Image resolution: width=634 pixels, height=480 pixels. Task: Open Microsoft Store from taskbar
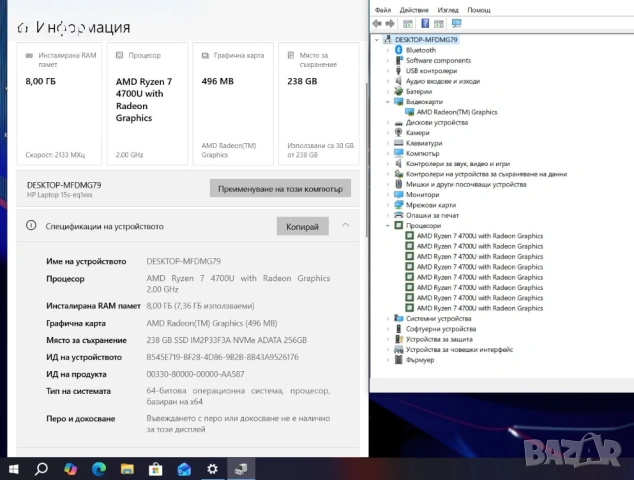tap(155, 469)
